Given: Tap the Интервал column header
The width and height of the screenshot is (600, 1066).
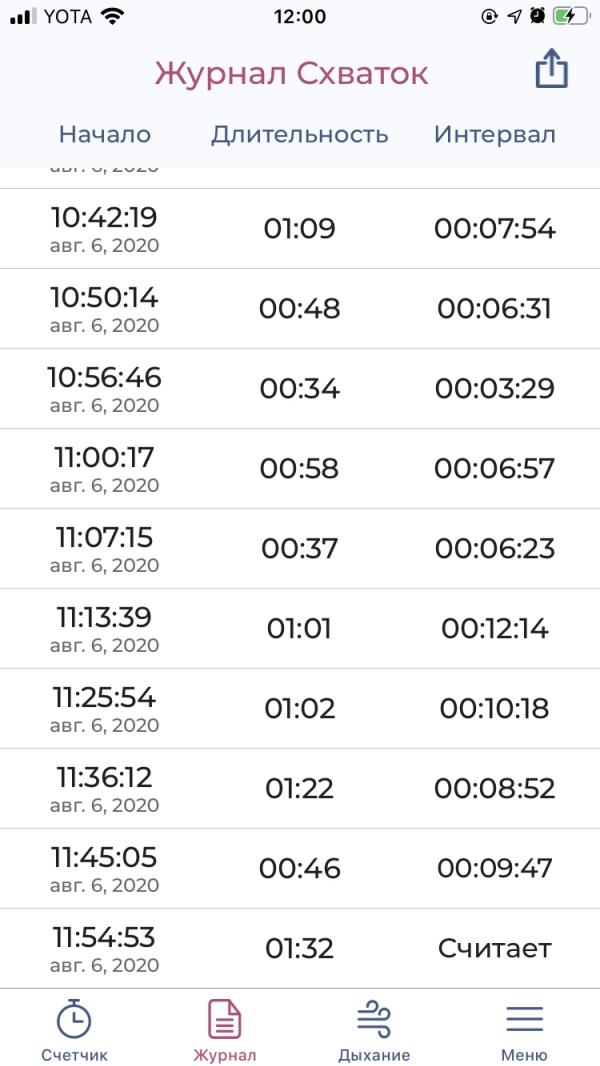Looking at the screenshot, I should tap(495, 135).
